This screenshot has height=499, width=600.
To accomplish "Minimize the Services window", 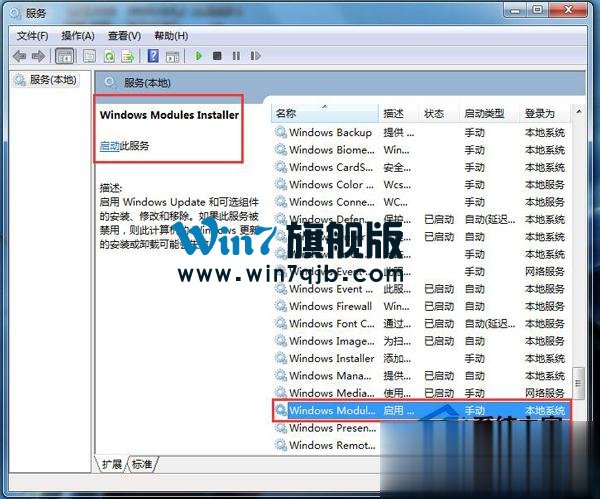I will [515, 10].
